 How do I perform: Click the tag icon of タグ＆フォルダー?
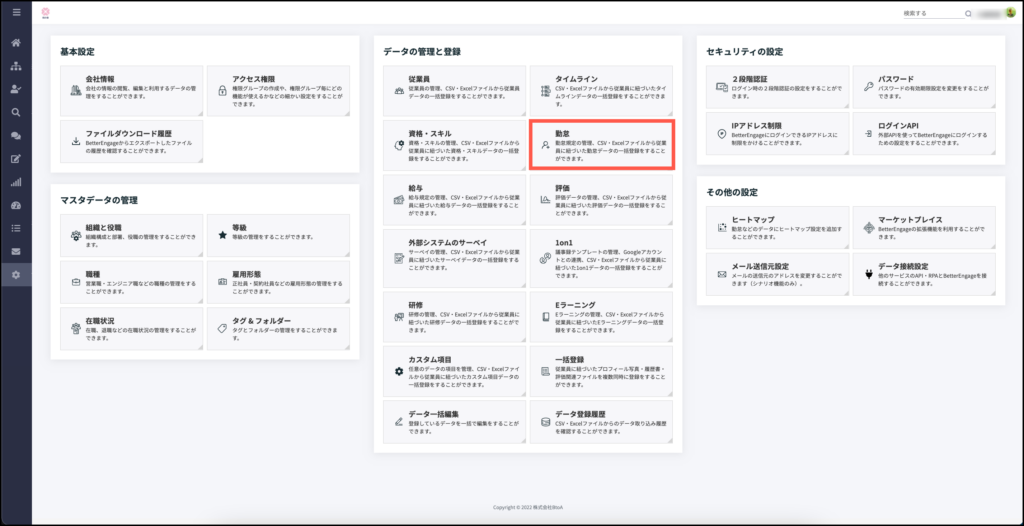(221, 329)
